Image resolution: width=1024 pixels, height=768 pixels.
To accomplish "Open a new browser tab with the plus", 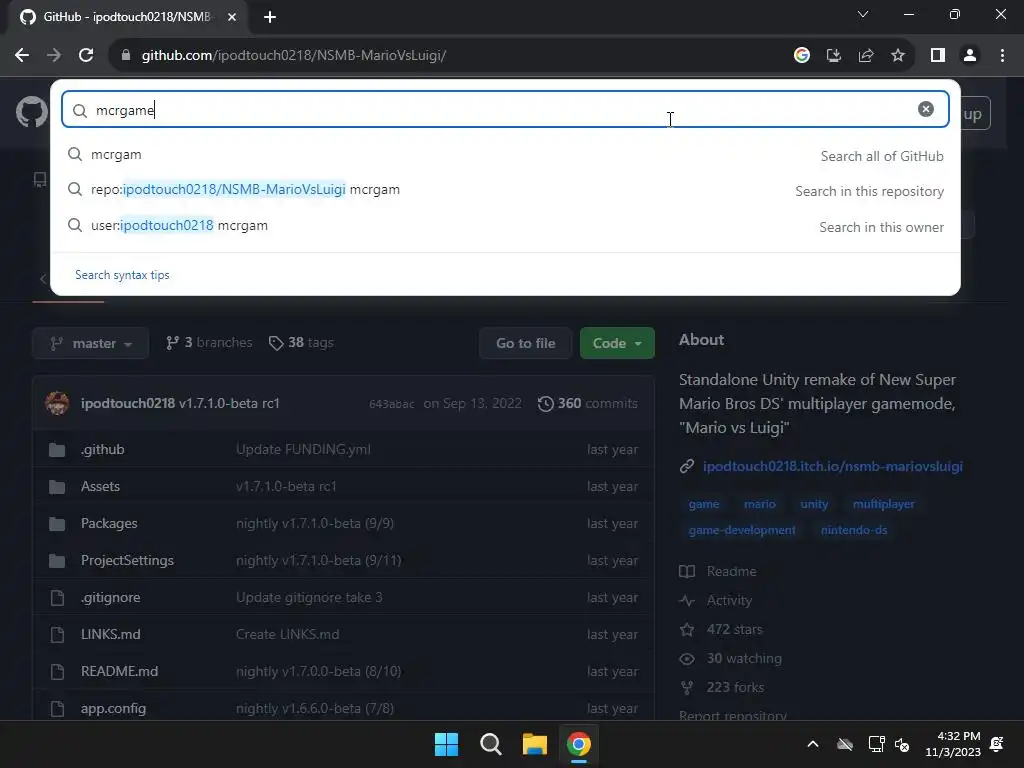I will [x=270, y=18].
